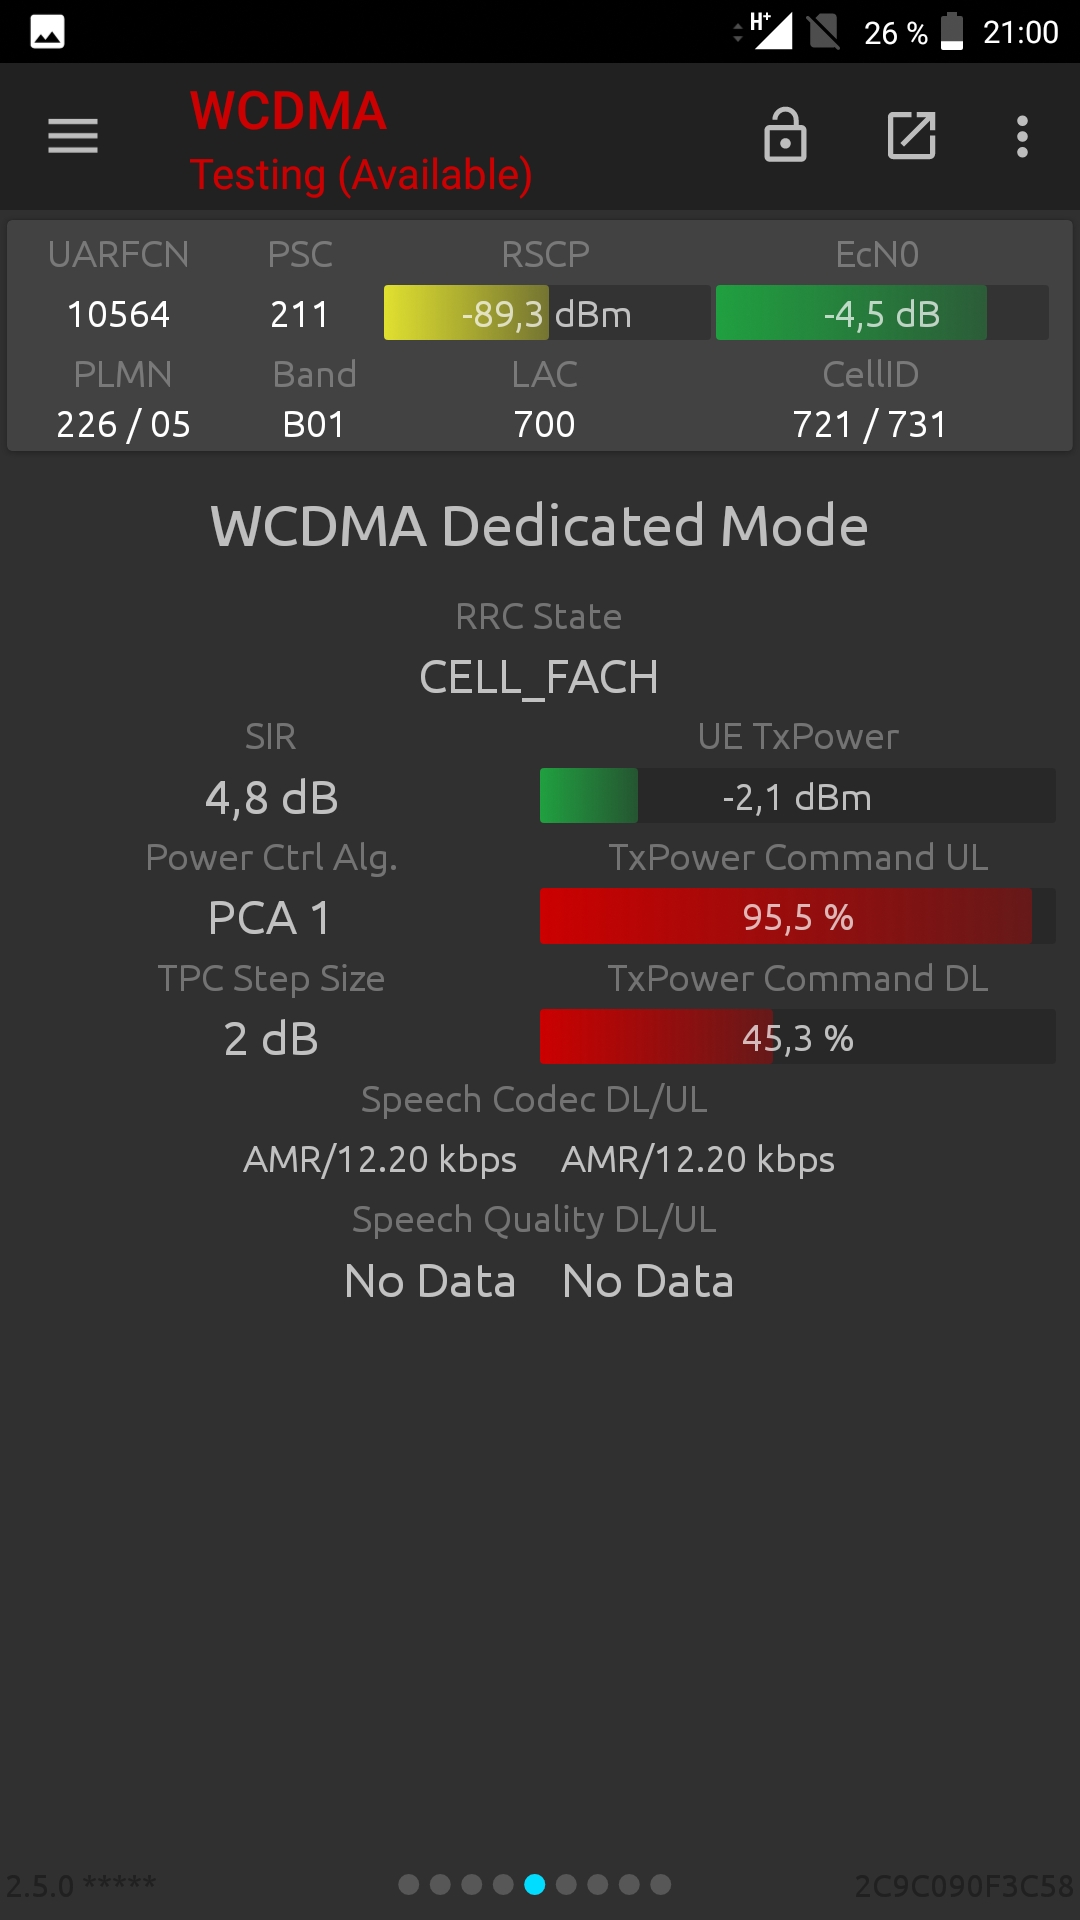Image resolution: width=1080 pixels, height=1920 pixels.
Task: Tap the UARFCN value 10564
Action: click(118, 314)
